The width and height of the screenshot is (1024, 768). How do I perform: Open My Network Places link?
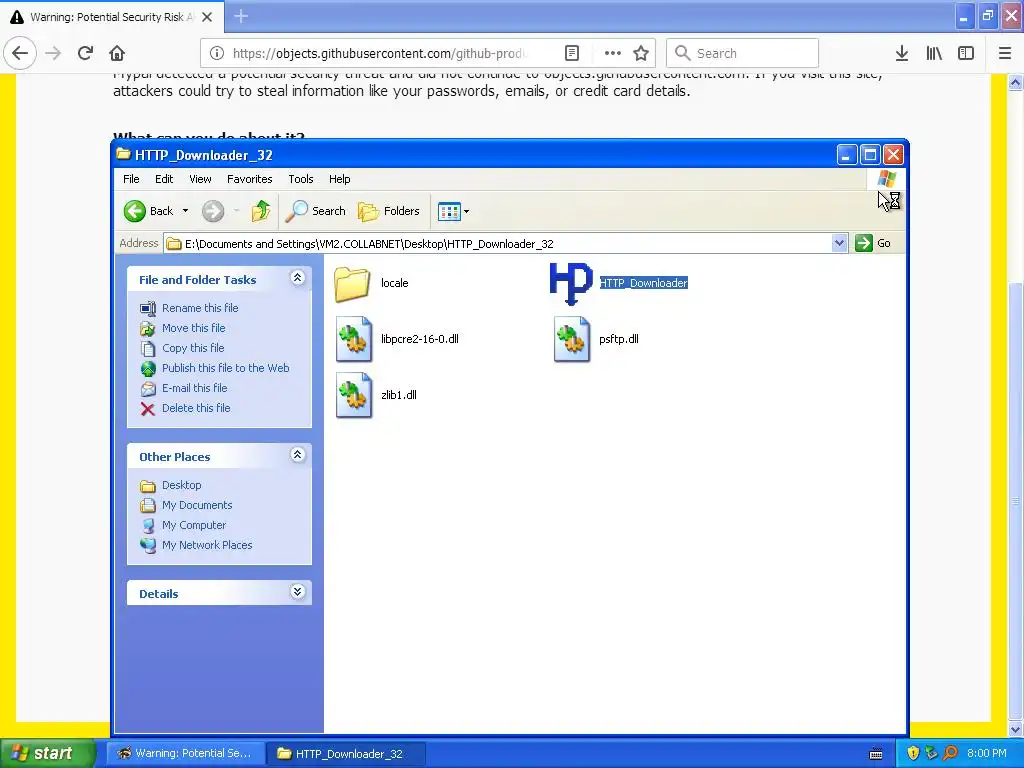(x=207, y=545)
